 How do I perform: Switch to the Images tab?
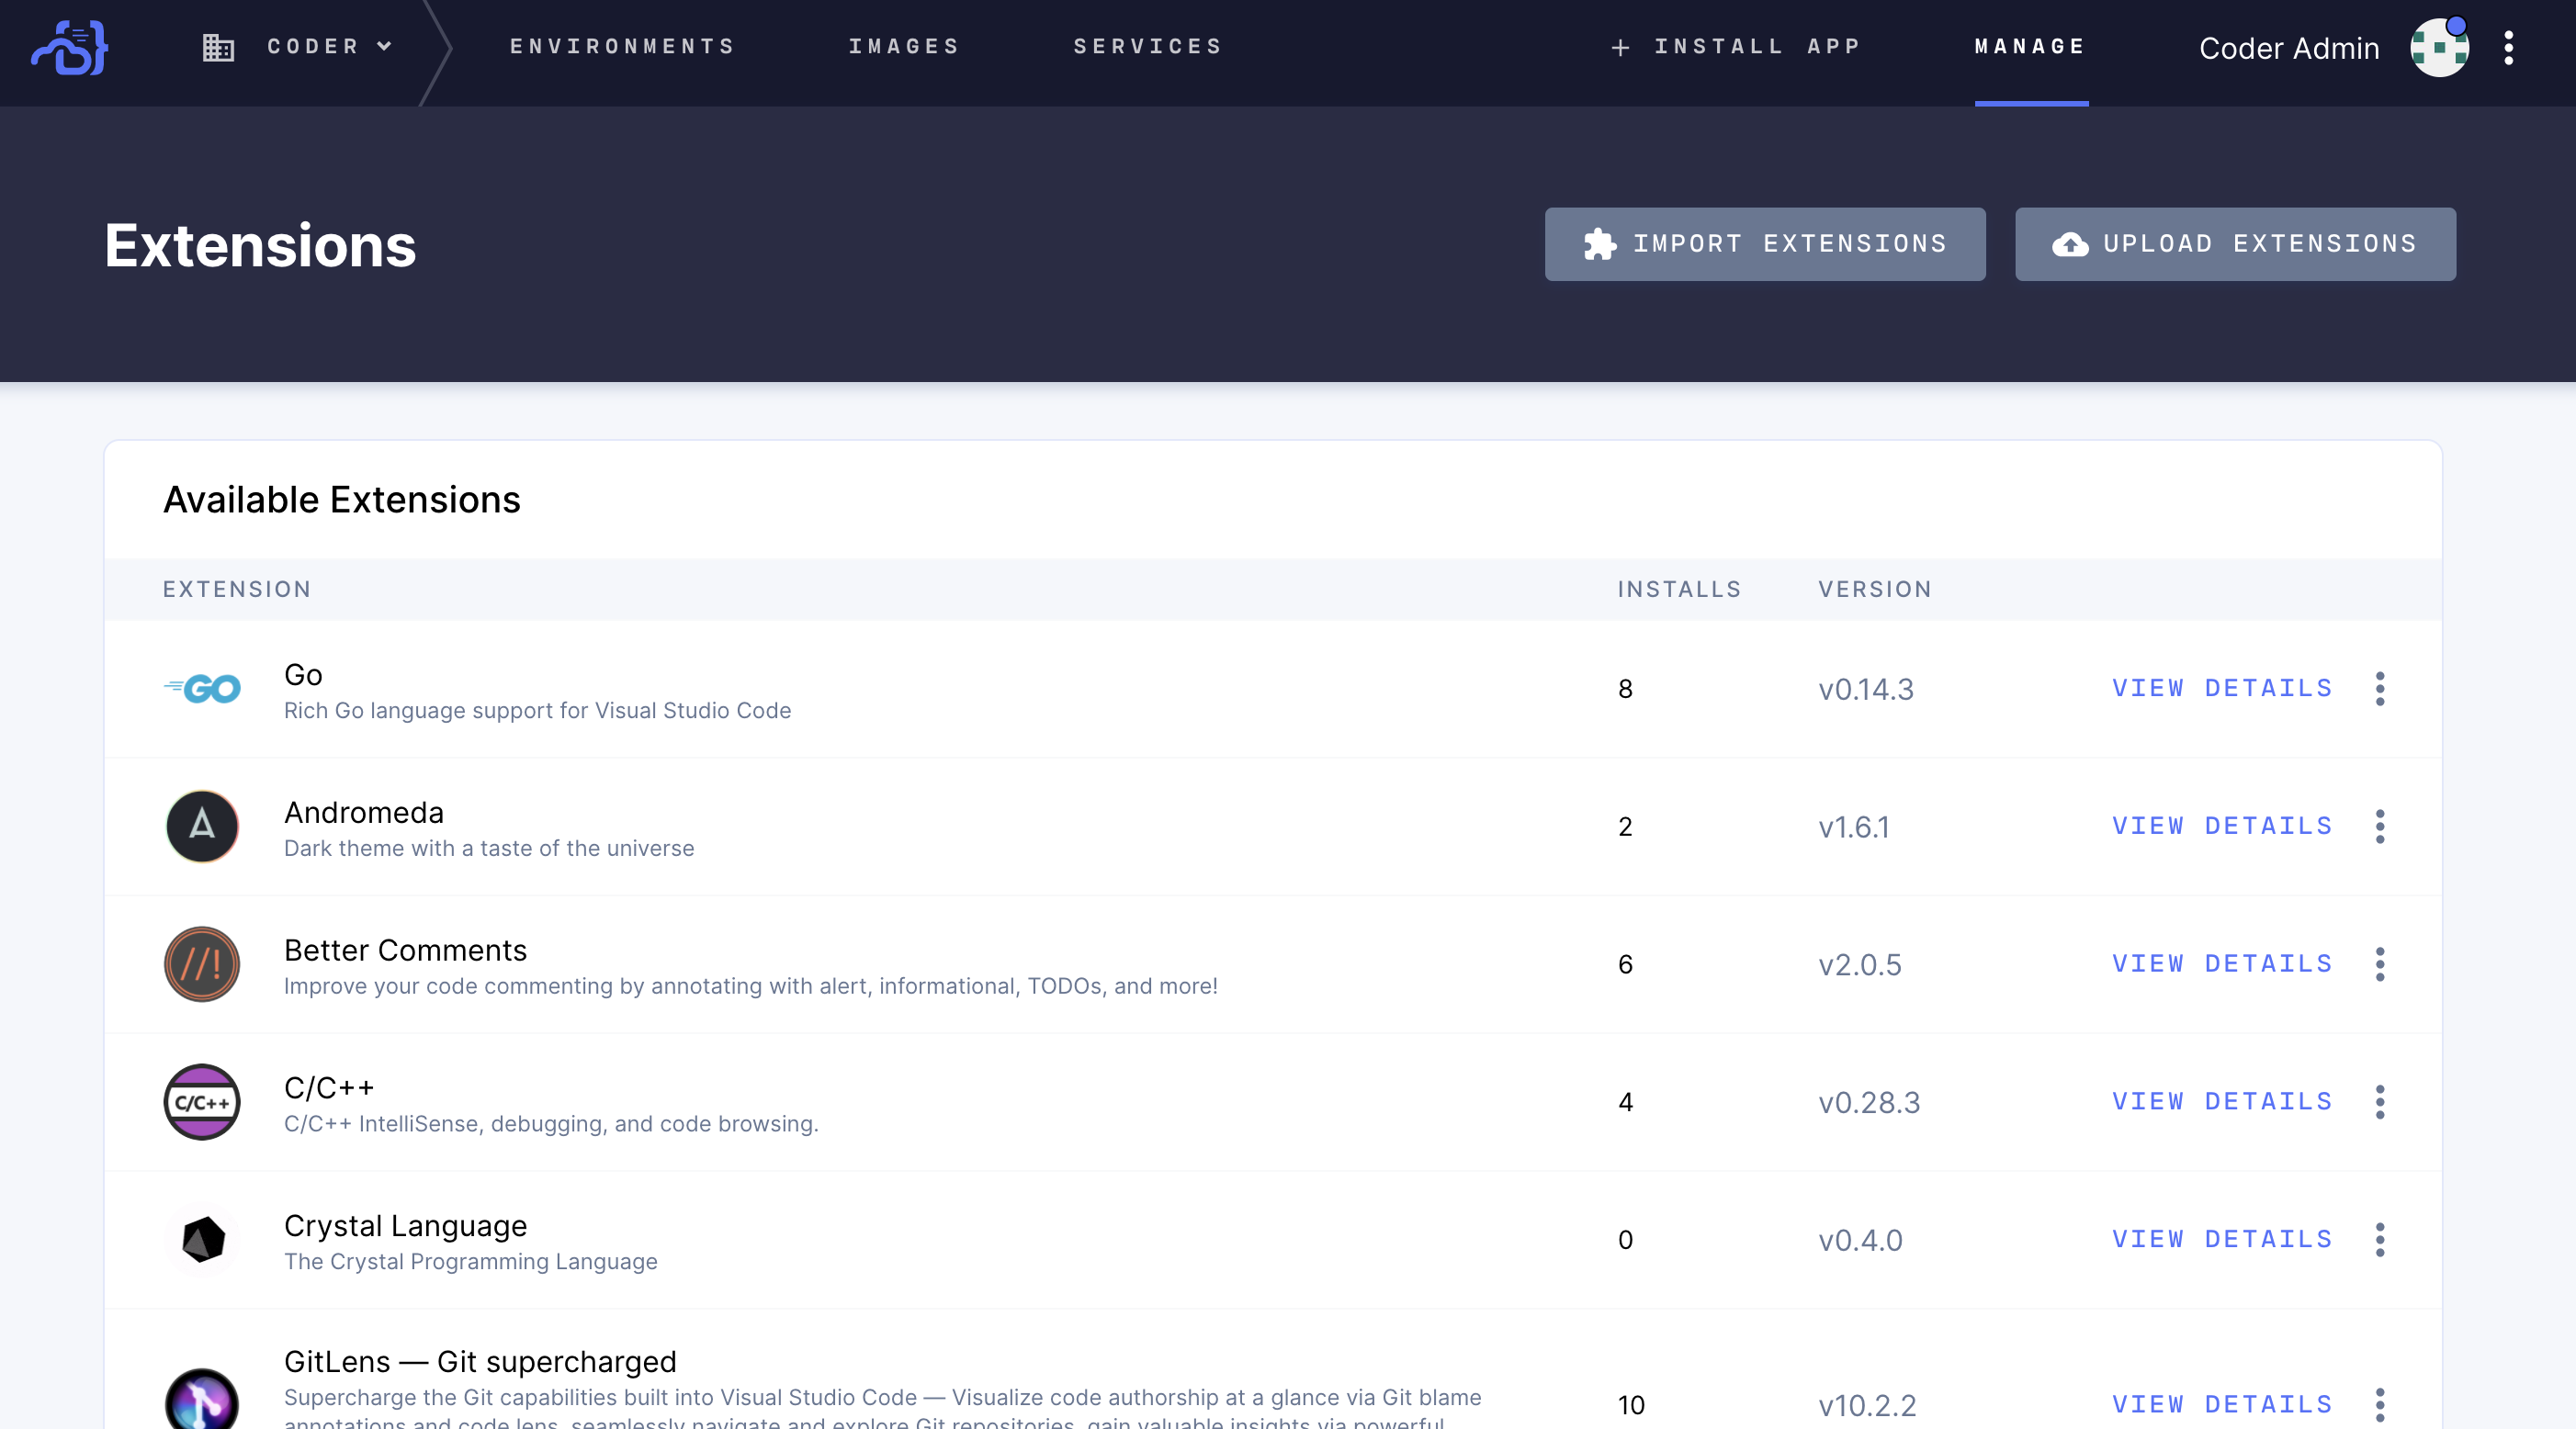(x=903, y=47)
